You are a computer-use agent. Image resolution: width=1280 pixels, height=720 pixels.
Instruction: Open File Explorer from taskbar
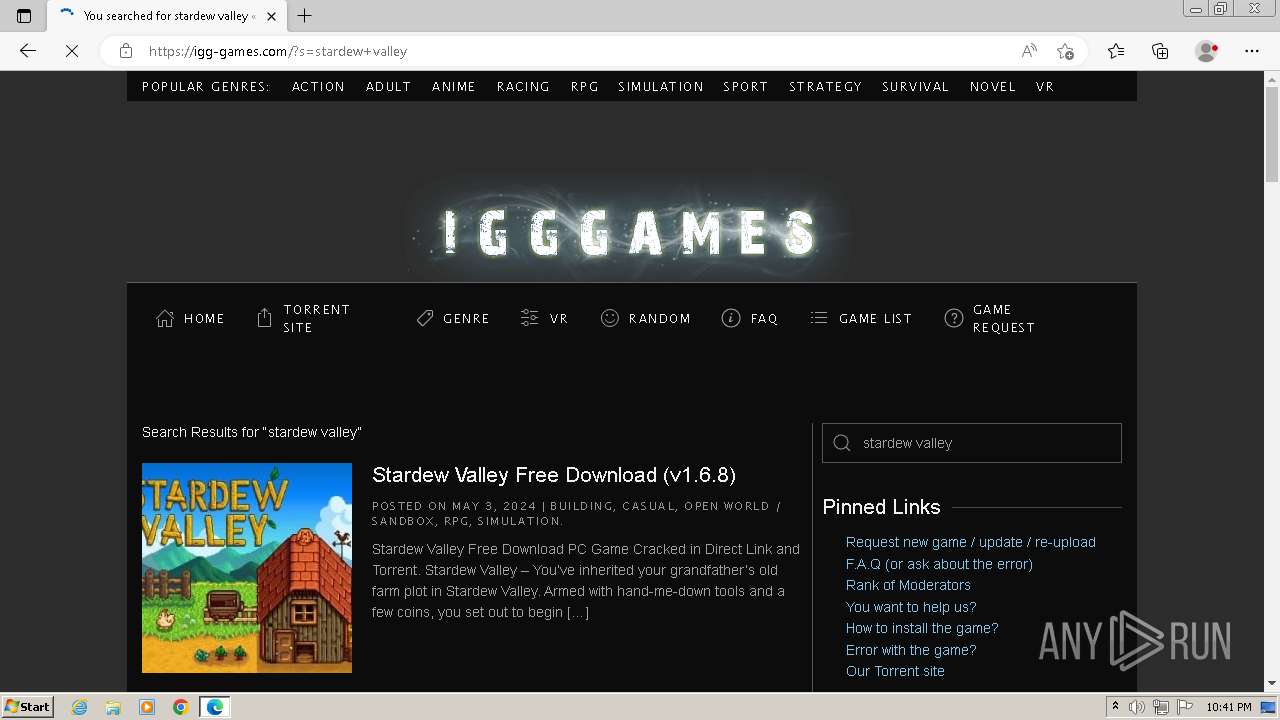113,707
